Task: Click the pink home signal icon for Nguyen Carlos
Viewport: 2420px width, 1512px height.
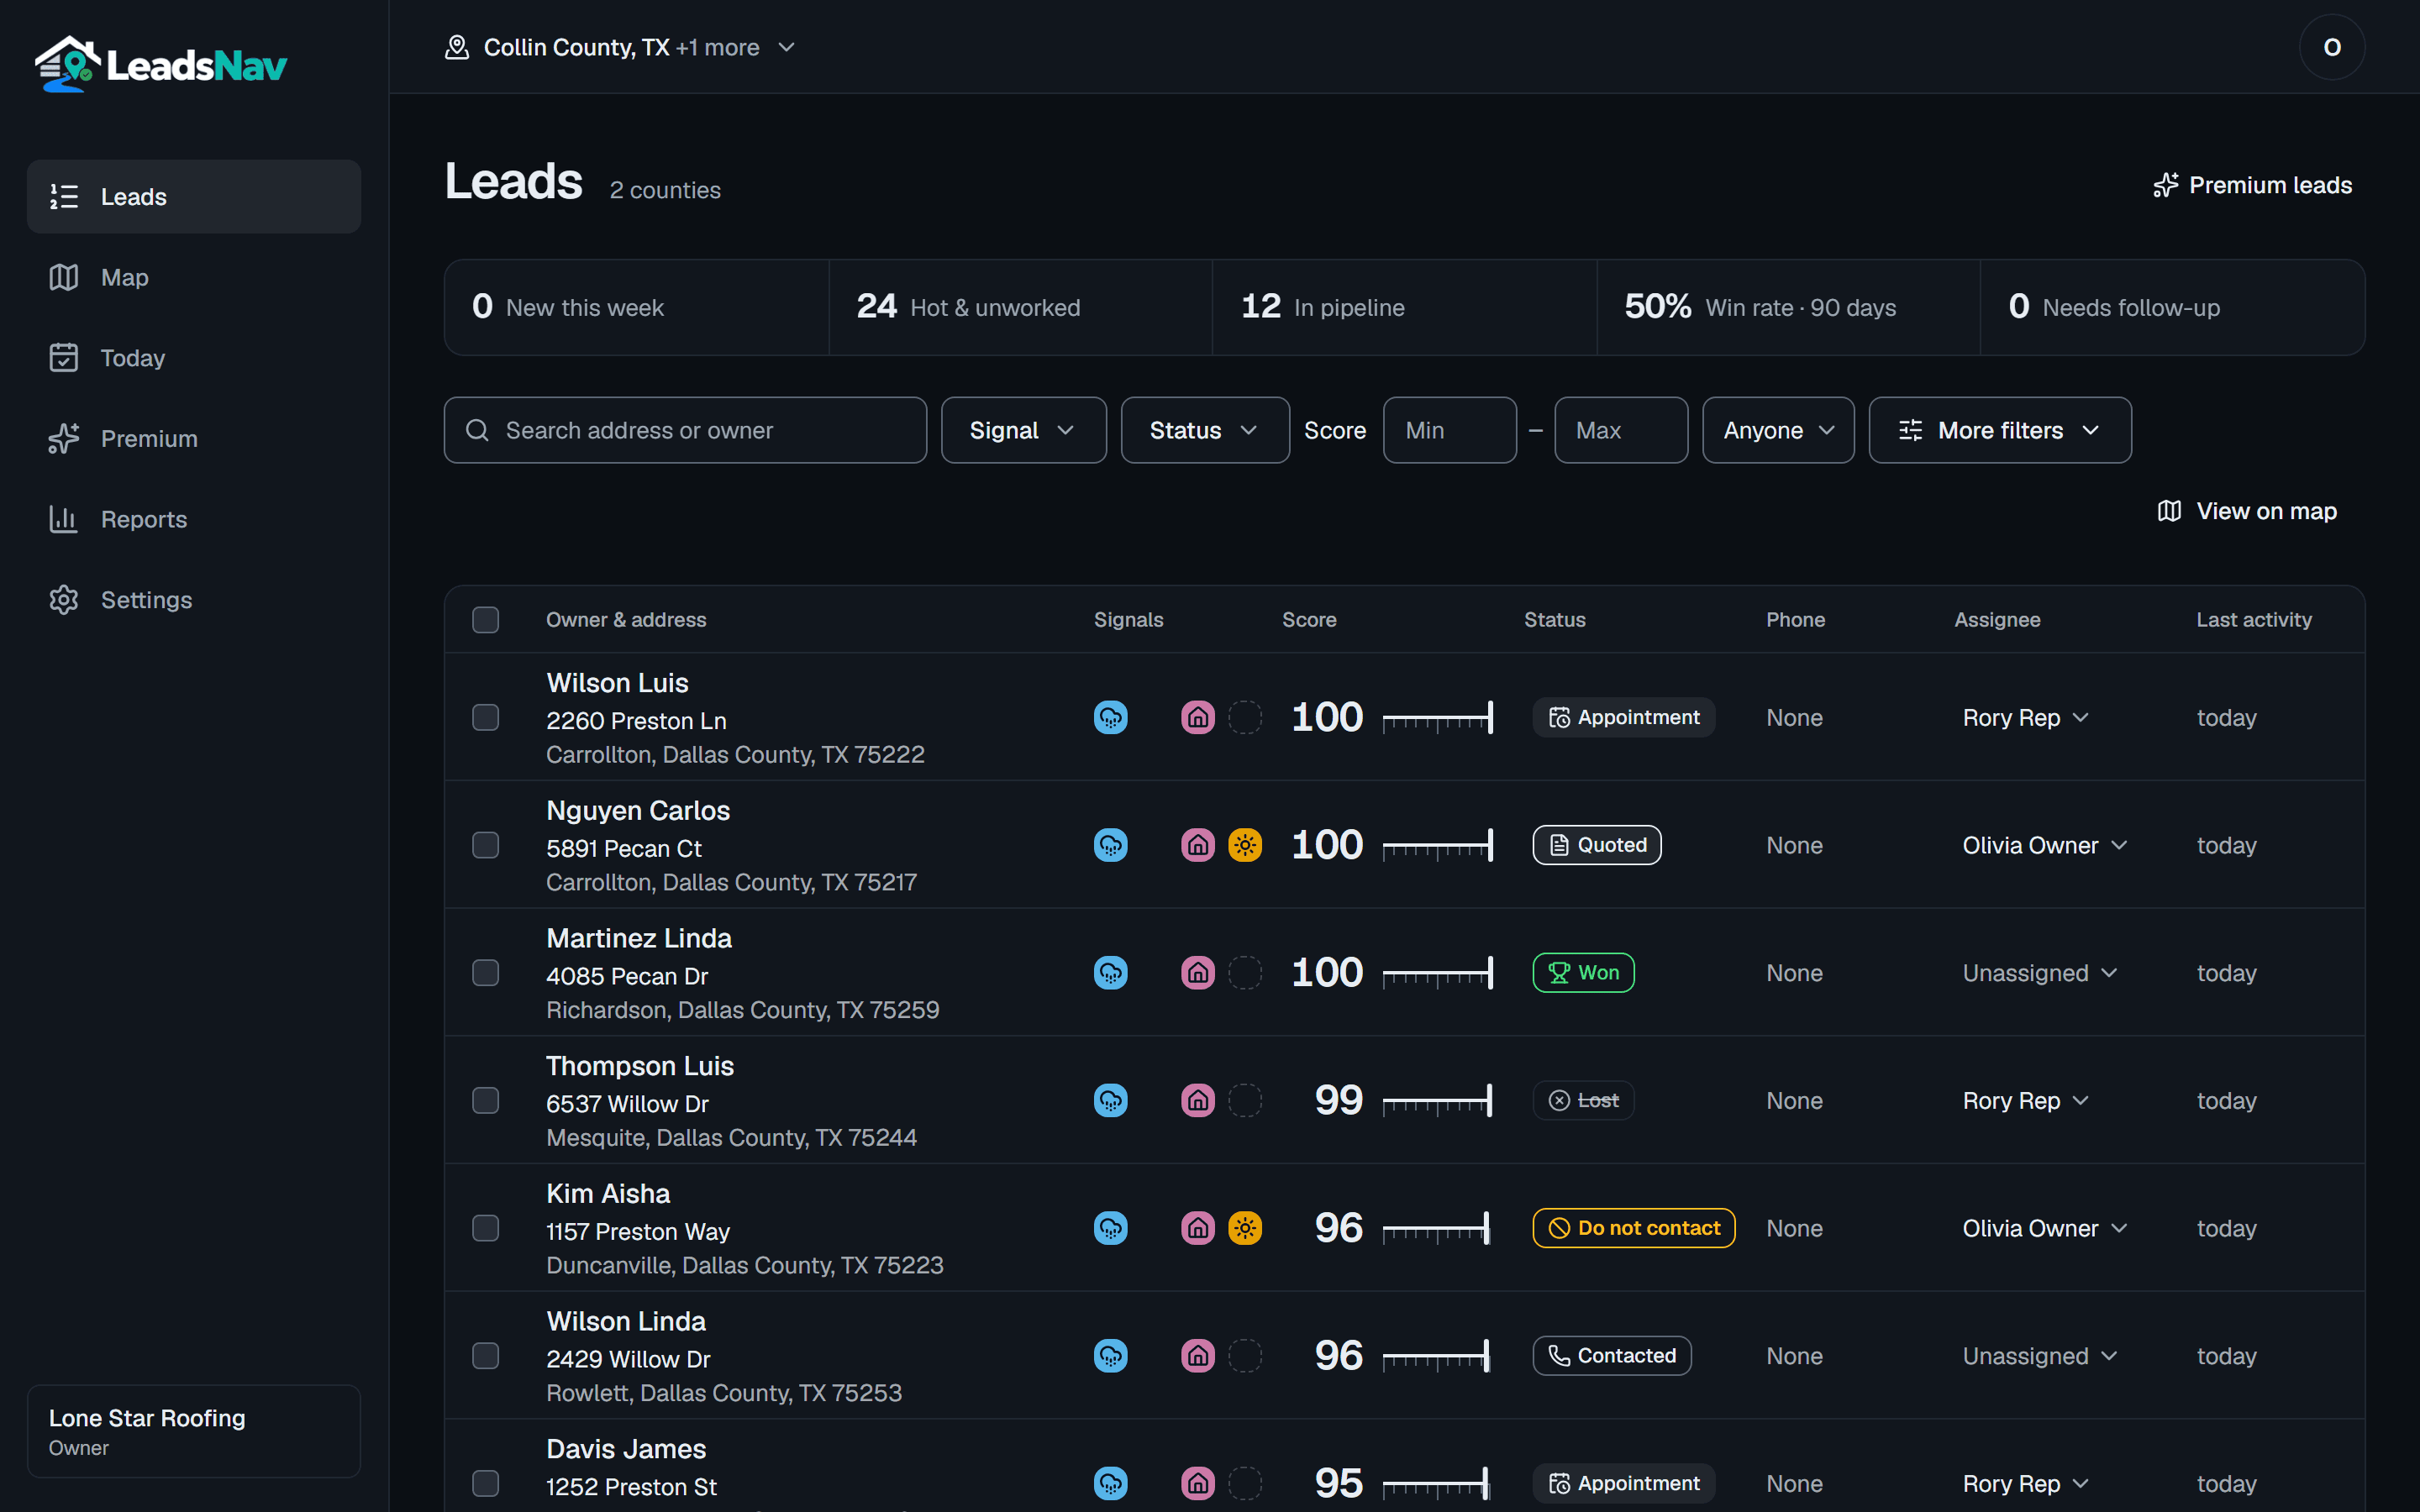Action: [x=1197, y=845]
